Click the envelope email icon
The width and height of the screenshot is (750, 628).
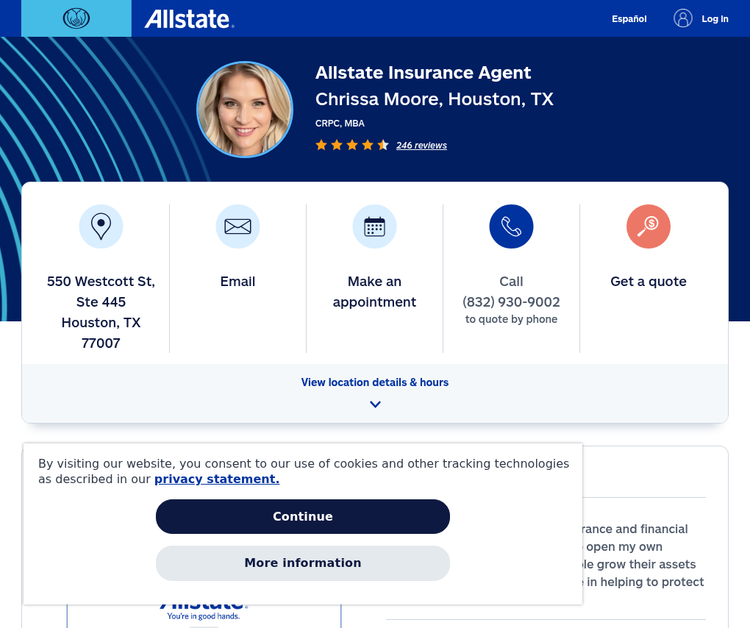[238, 226]
